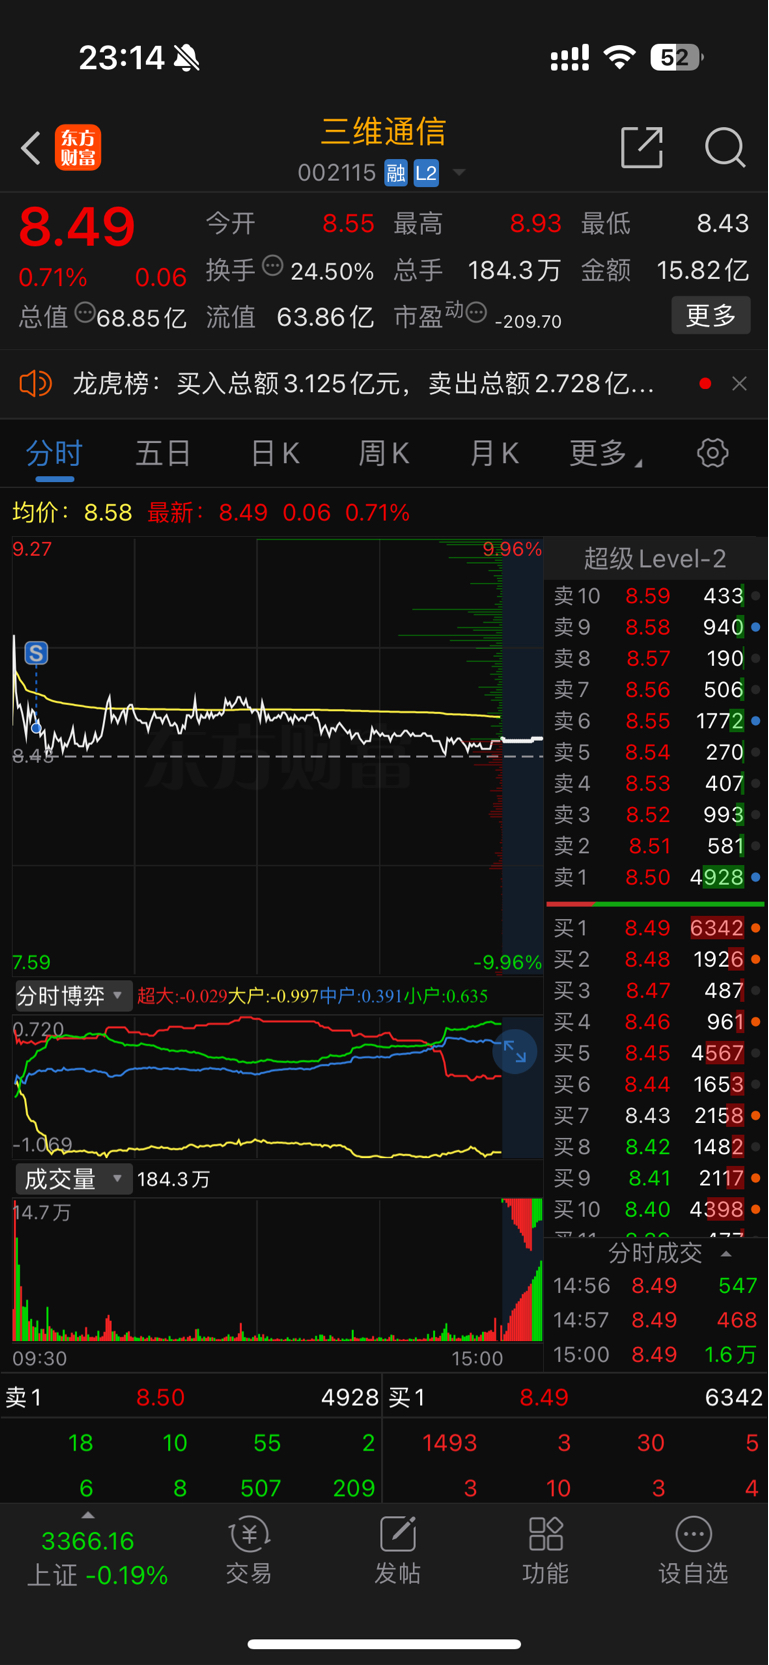Tap the bottom 买1 8.49 queue header
769x1665 pixels.
pyautogui.click(x=577, y=1397)
